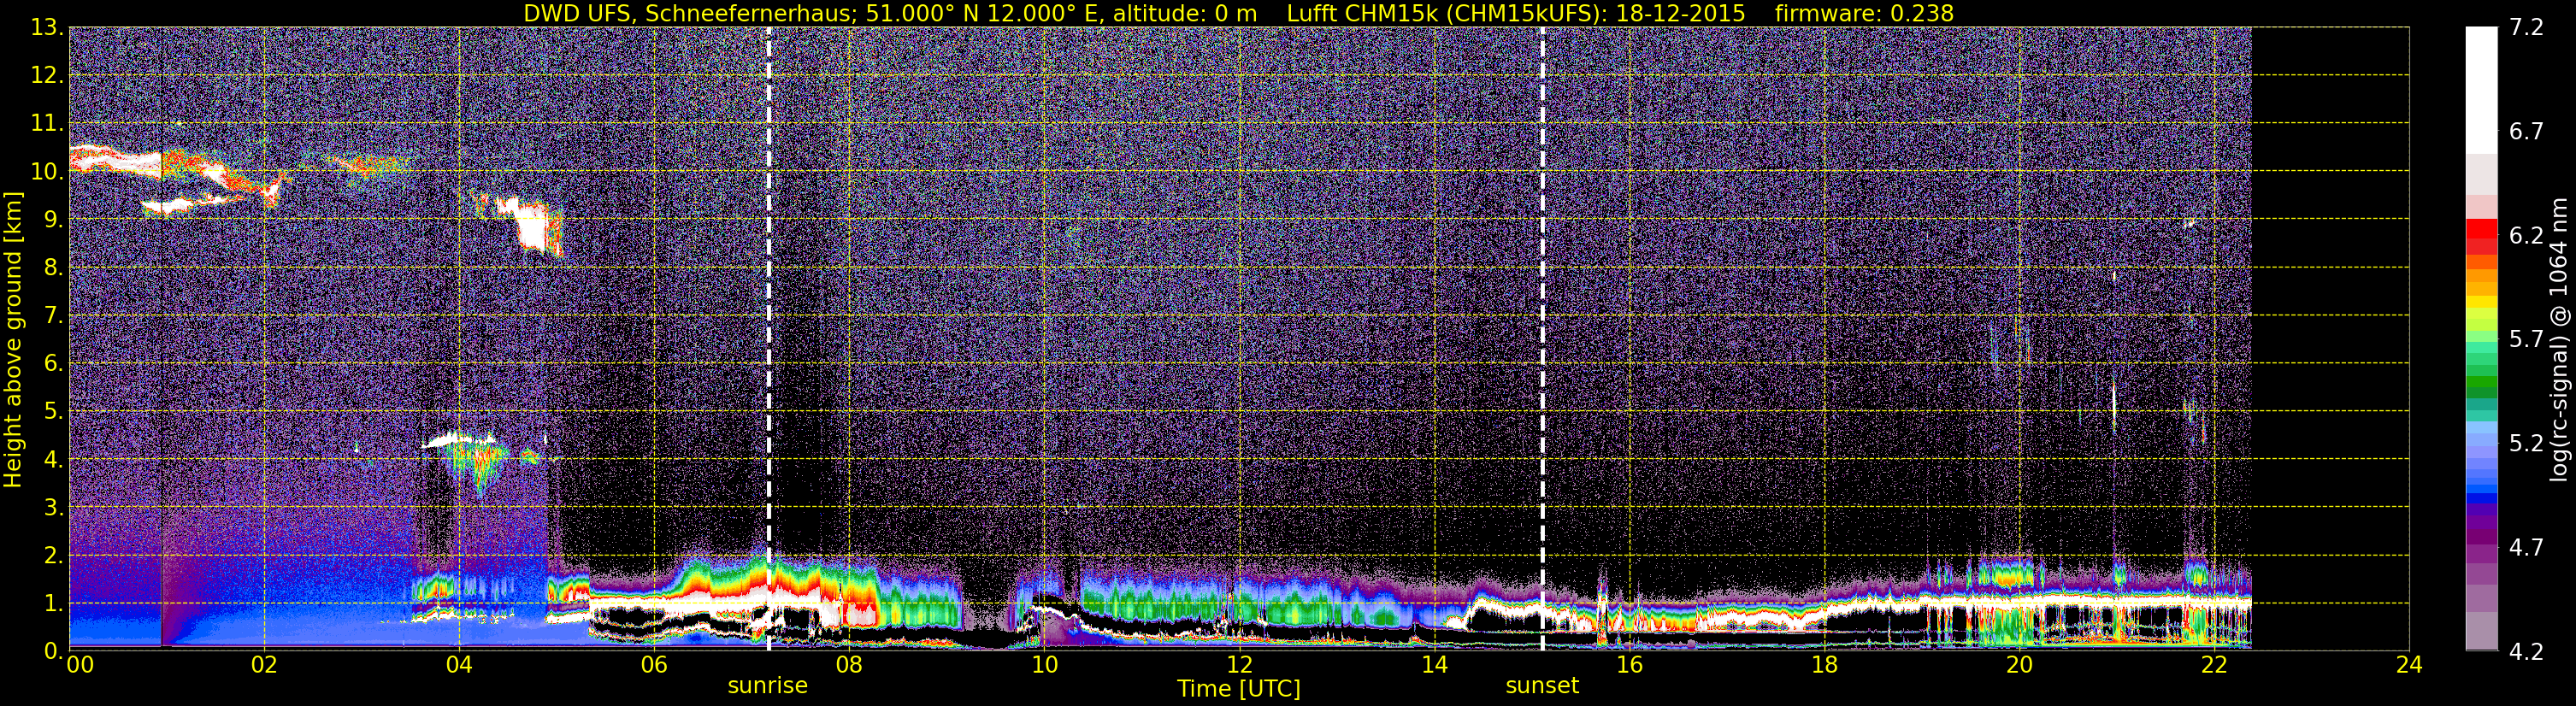The width and height of the screenshot is (2576, 706).
Task: Click the x-axis tick label '06'
Action: (x=654, y=665)
